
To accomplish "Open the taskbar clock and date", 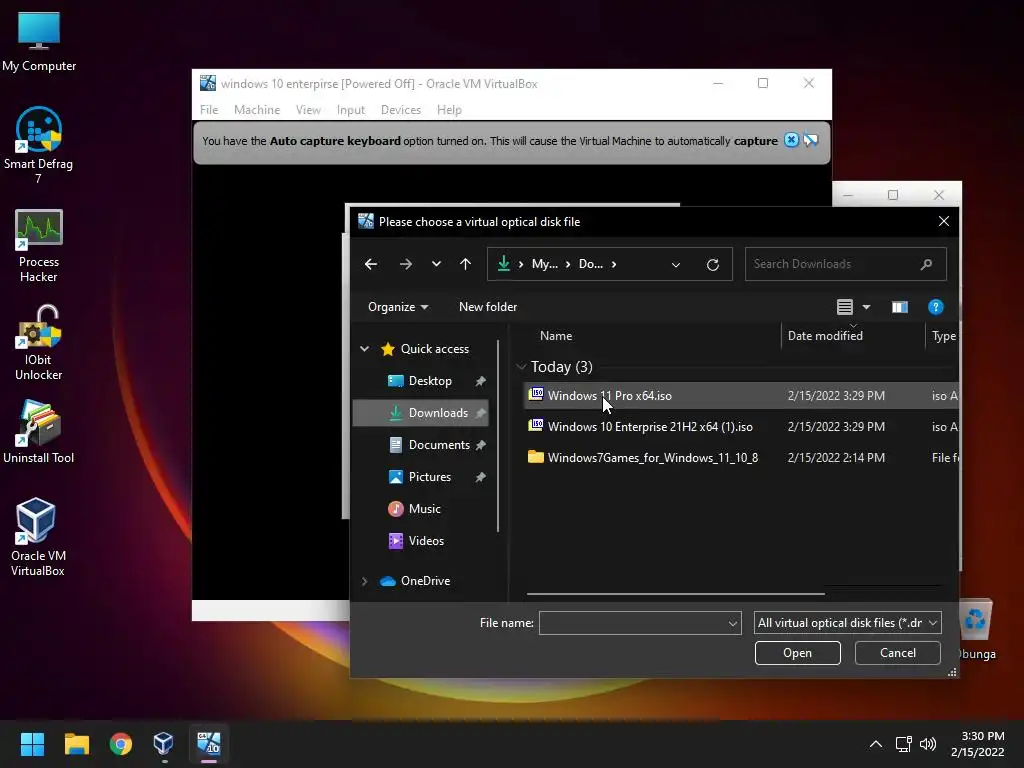I will (x=978, y=744).
